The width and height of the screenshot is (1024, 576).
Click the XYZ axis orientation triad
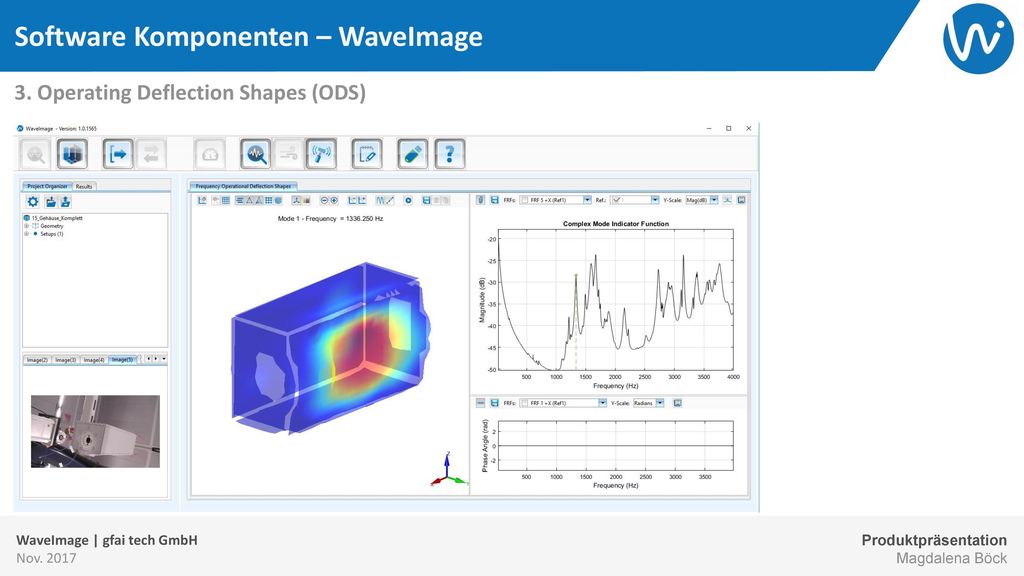(x=449, y=470)
